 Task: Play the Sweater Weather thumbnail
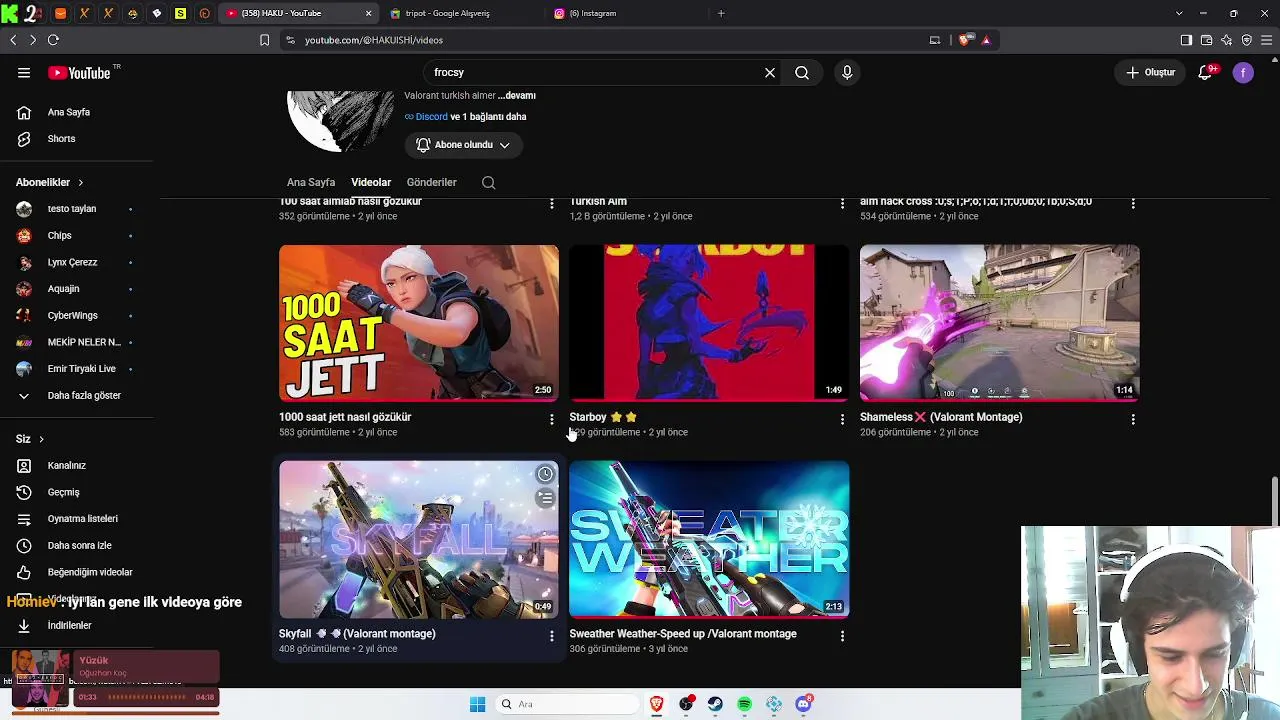pyautogui.click(x=709, y=539)
